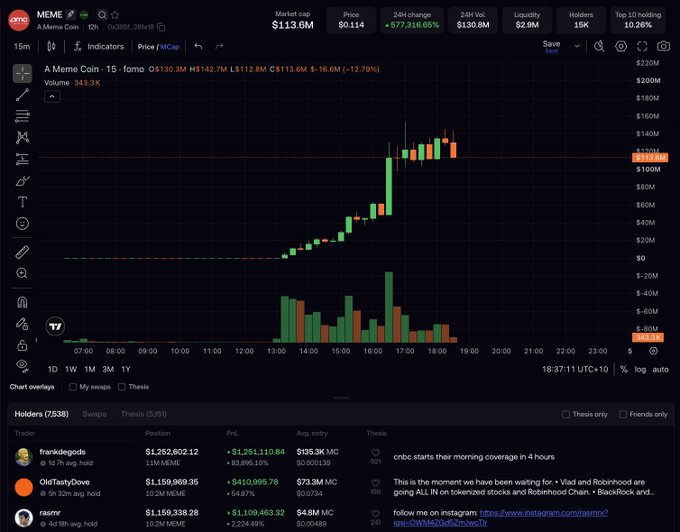680x532 pixels.
Task: Like OldTastyDove thesis heart icon
Action: pyautogui.click(x=376, y=483)
